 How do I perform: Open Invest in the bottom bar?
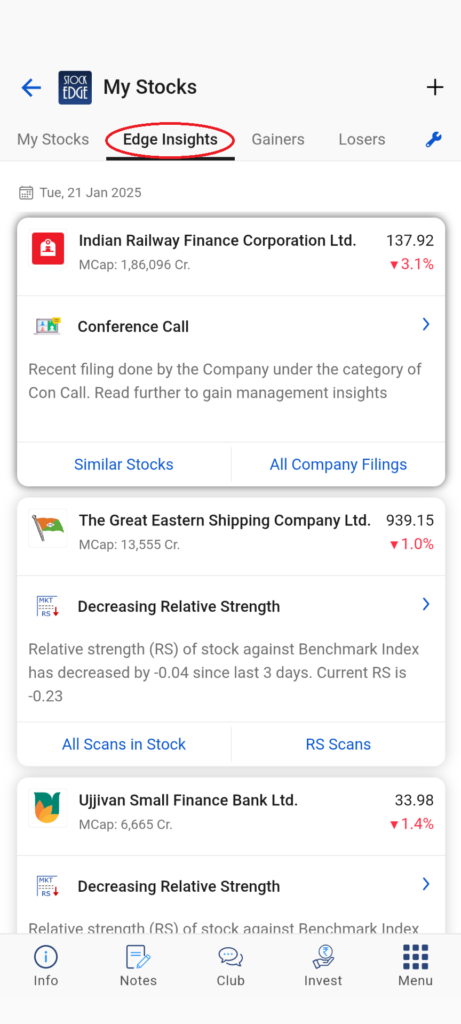323,966
